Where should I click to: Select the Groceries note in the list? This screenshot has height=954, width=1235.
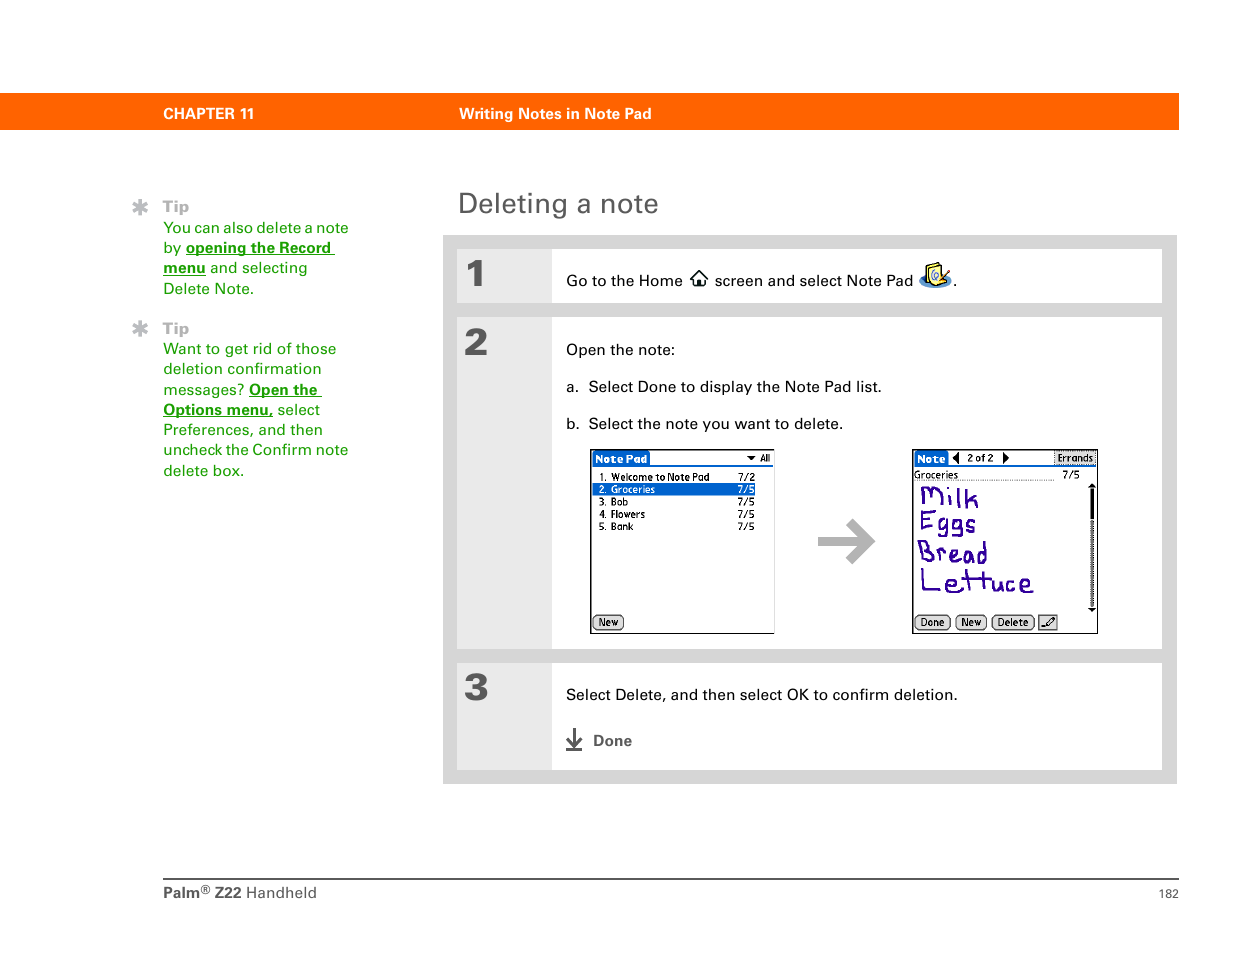(x=676, y=490)
